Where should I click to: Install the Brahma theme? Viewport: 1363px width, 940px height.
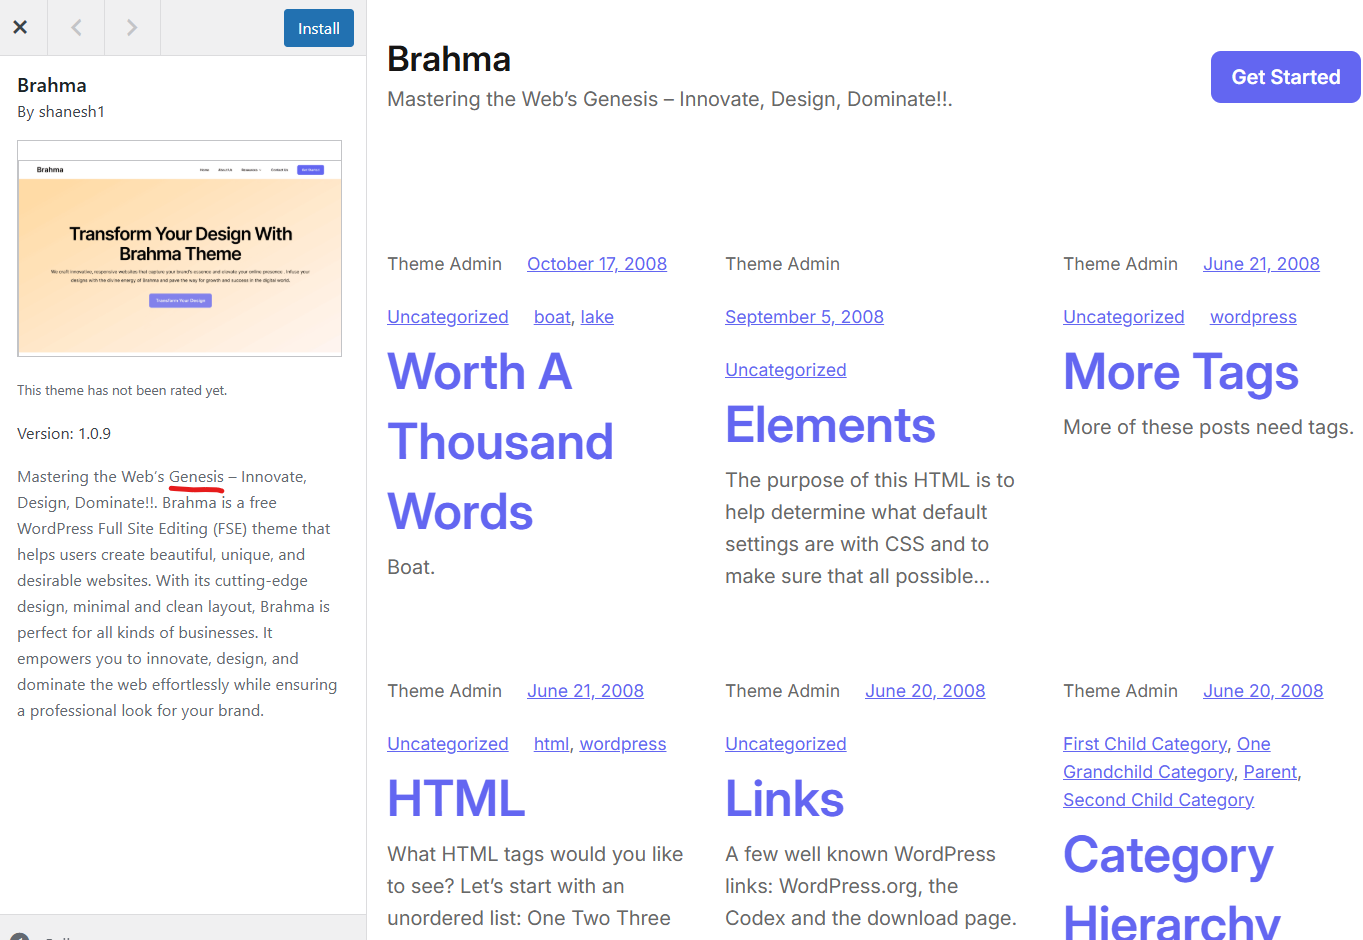tap(318, 28)
